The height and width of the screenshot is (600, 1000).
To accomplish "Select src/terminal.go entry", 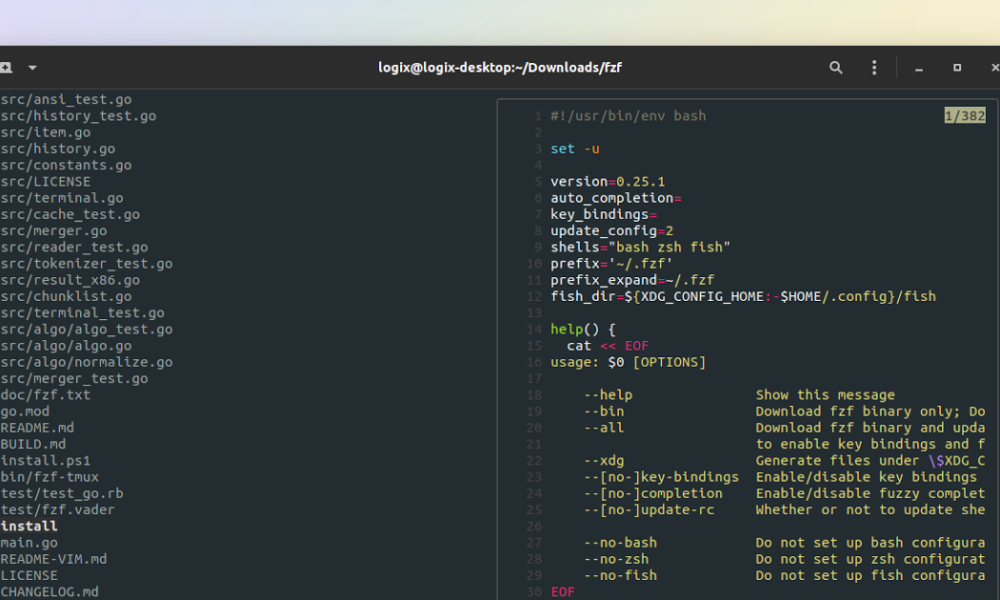I will [62, 198].
